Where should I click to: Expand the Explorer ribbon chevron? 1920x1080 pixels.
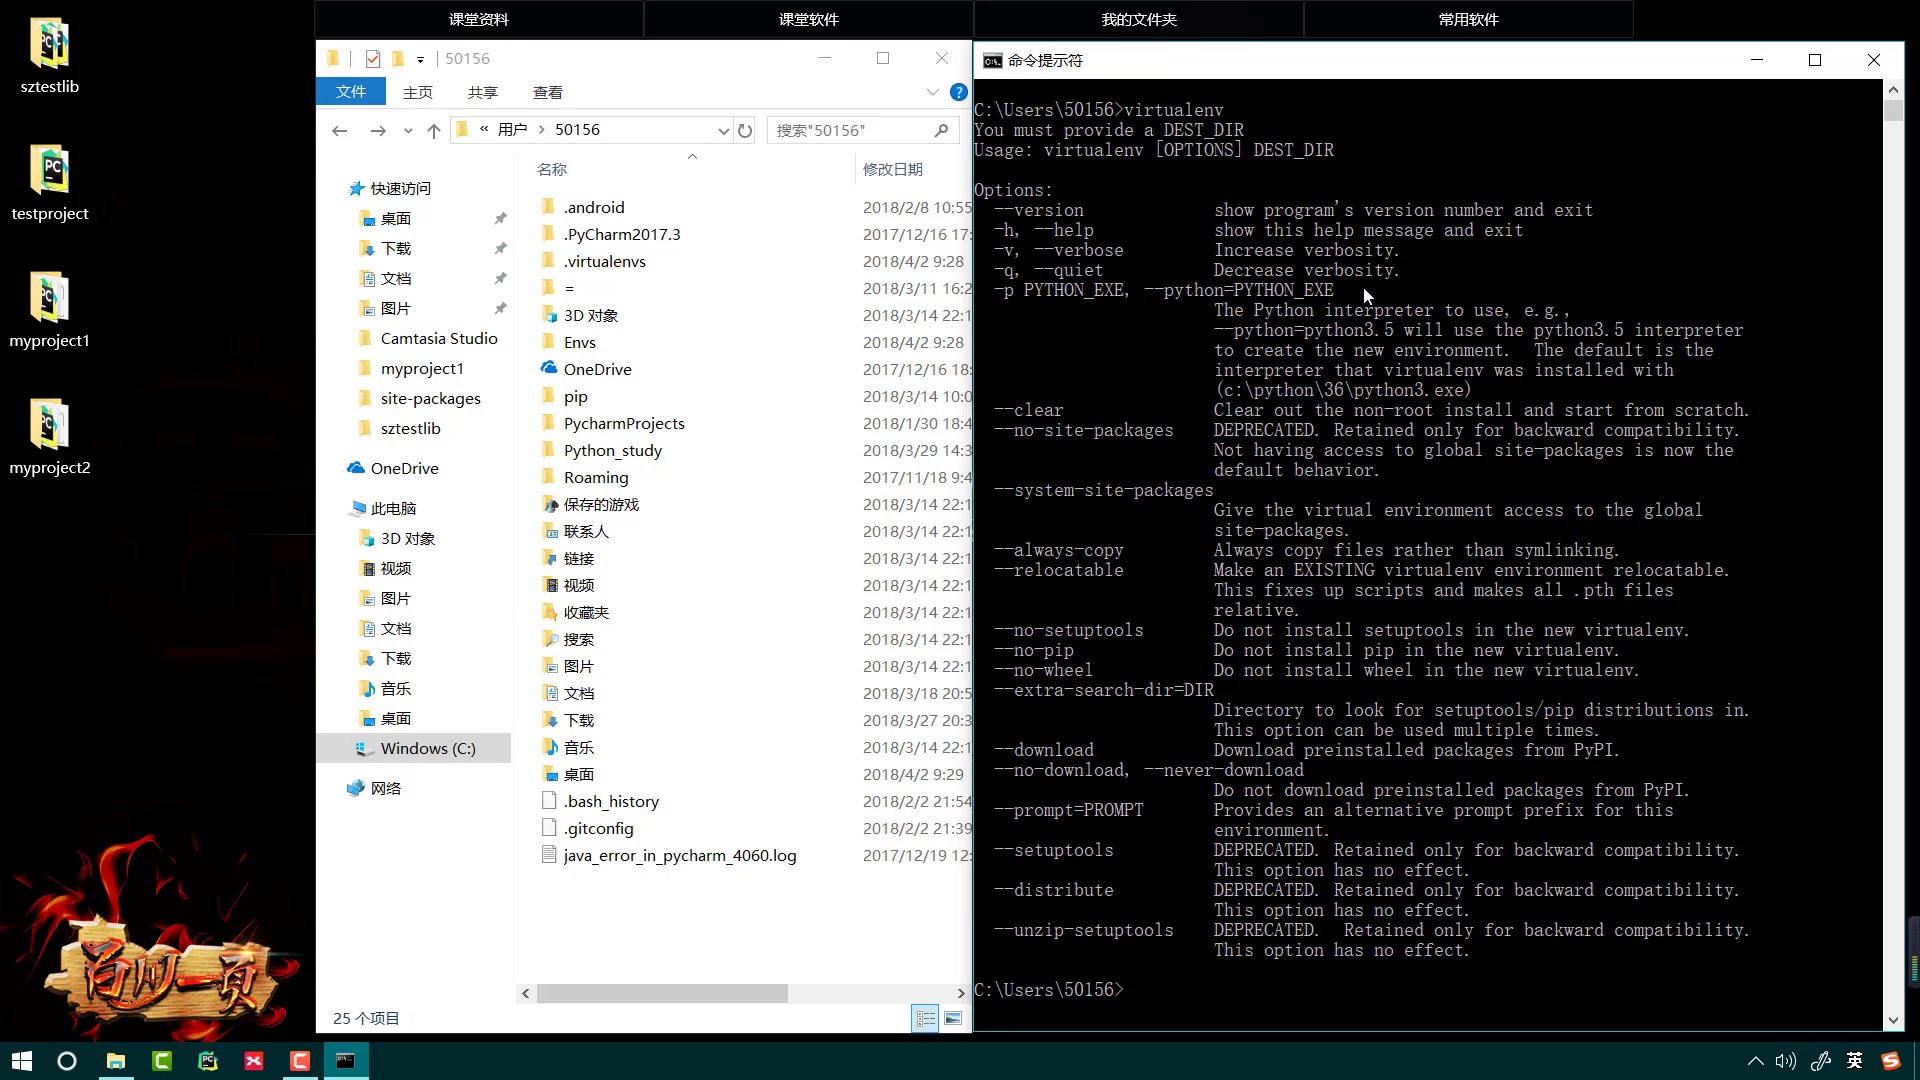(933, 92)
